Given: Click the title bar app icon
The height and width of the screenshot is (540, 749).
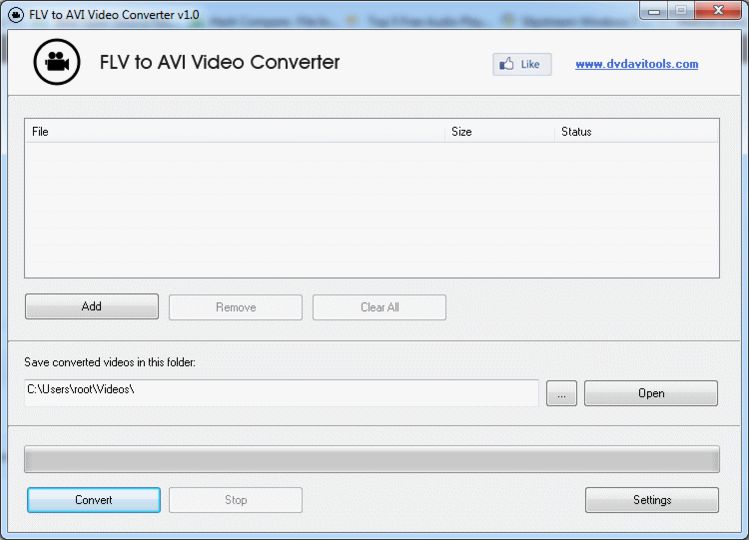Looking at the screenshot, I should [x=16, y=15].
